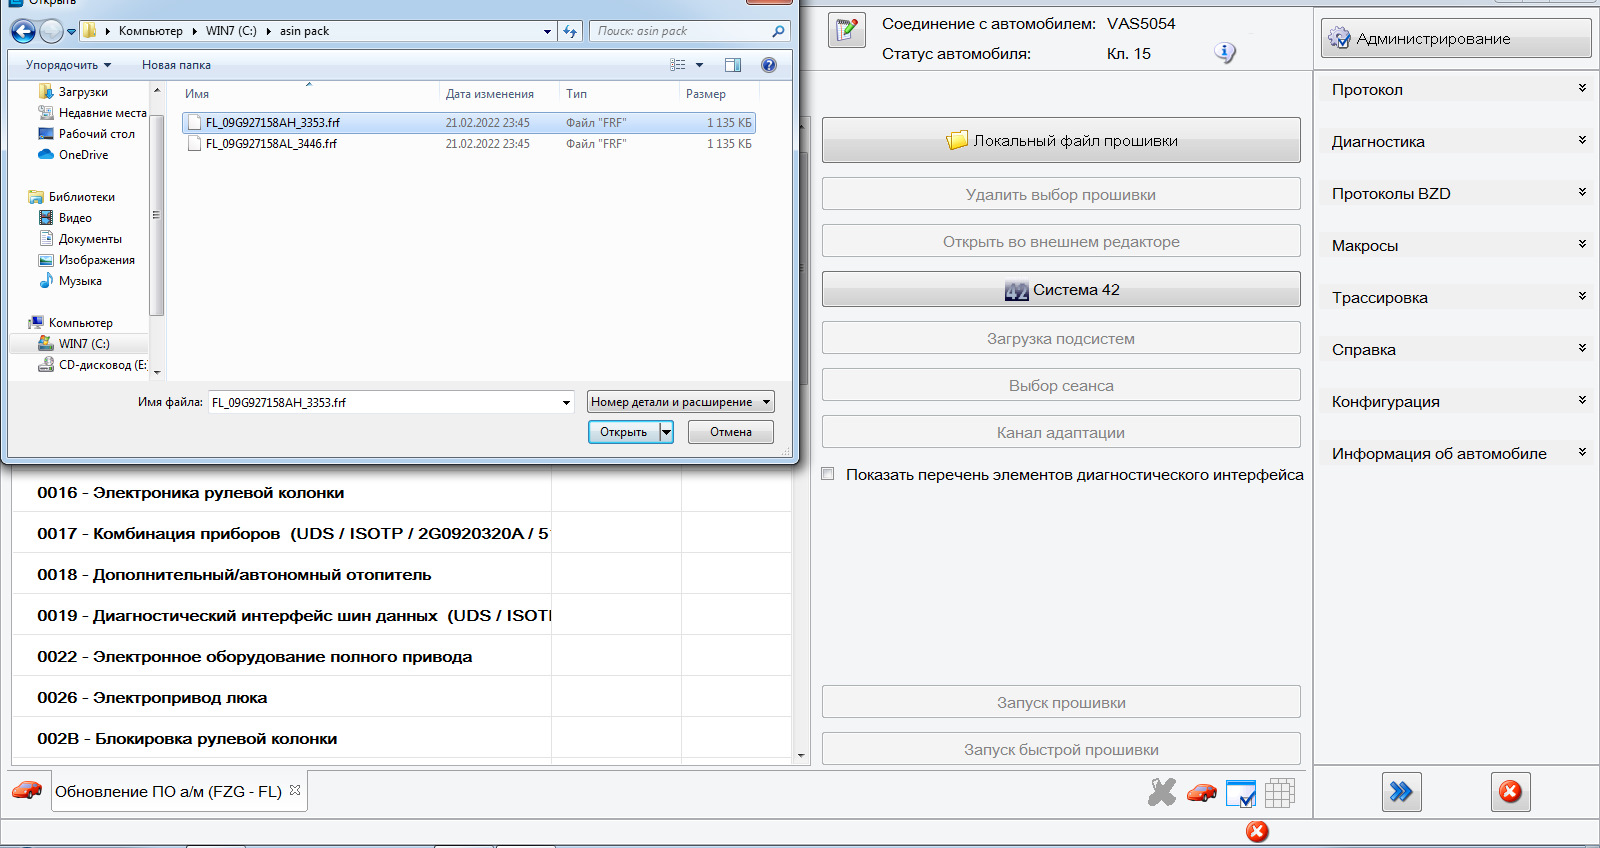Select file FL_09G927158AL_3446.frf
Viewport: 1600px width, 848px height.
coord(468,144)
